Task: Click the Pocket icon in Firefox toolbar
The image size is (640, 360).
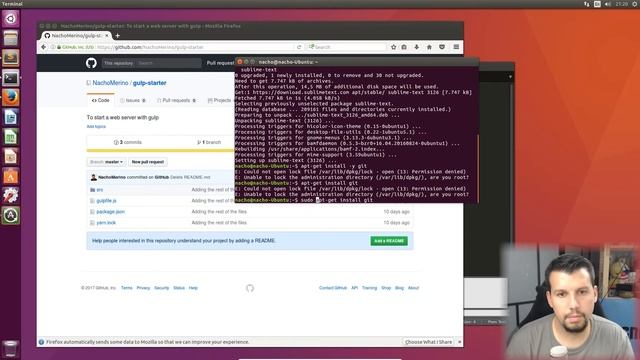Action: (442, 47)
